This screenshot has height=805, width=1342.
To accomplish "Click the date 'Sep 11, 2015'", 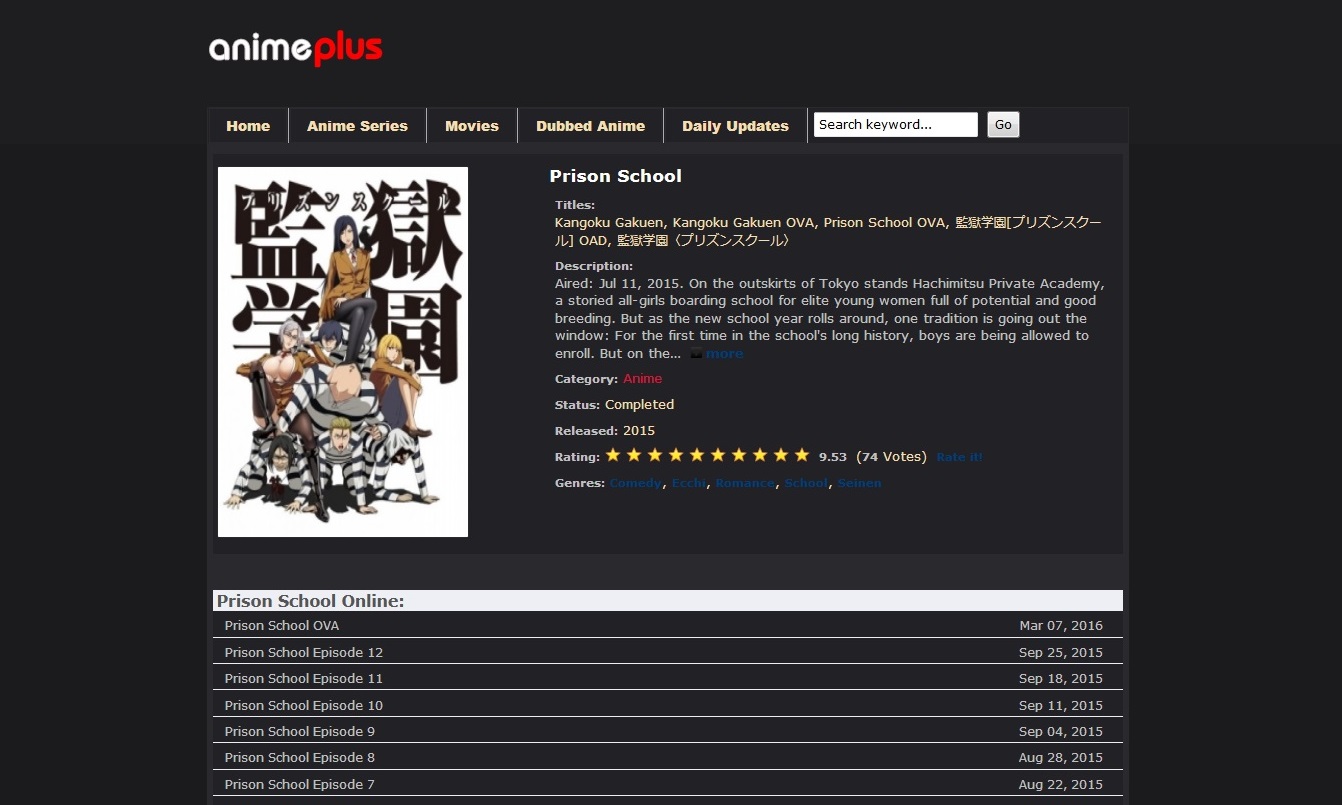I will pos(1061,705).
